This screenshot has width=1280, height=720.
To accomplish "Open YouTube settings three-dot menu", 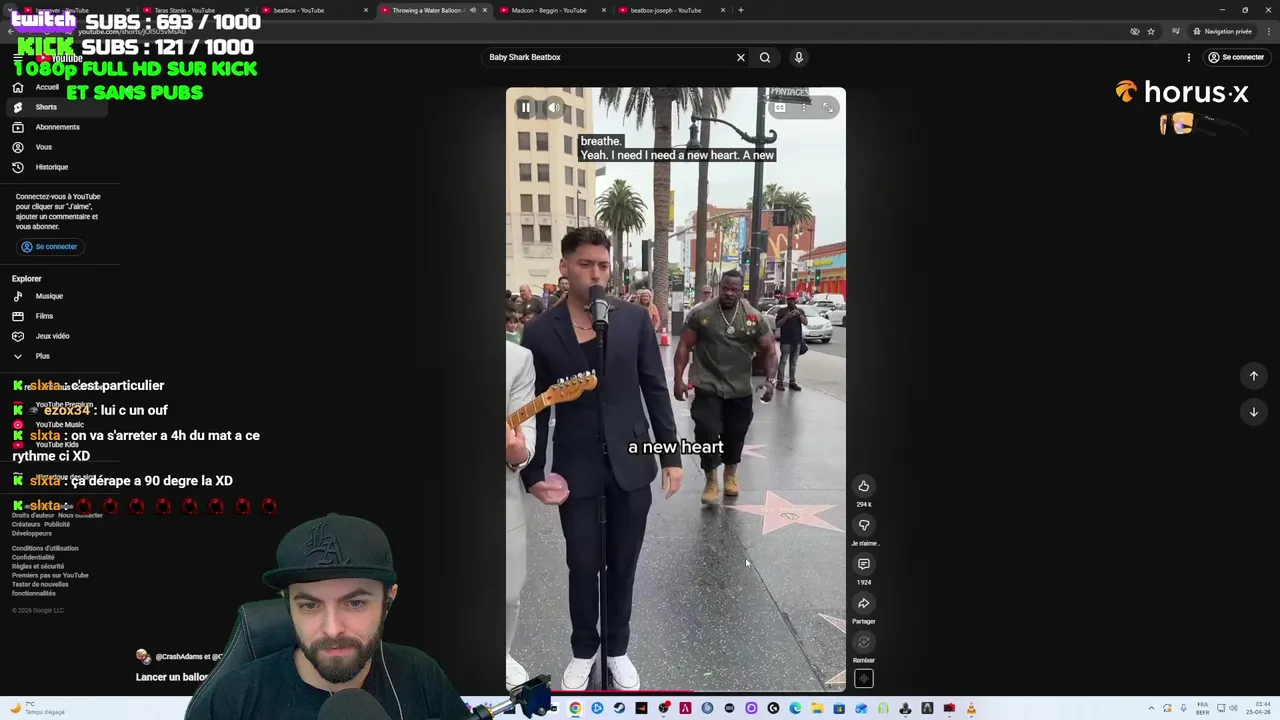I will 1189,57.
